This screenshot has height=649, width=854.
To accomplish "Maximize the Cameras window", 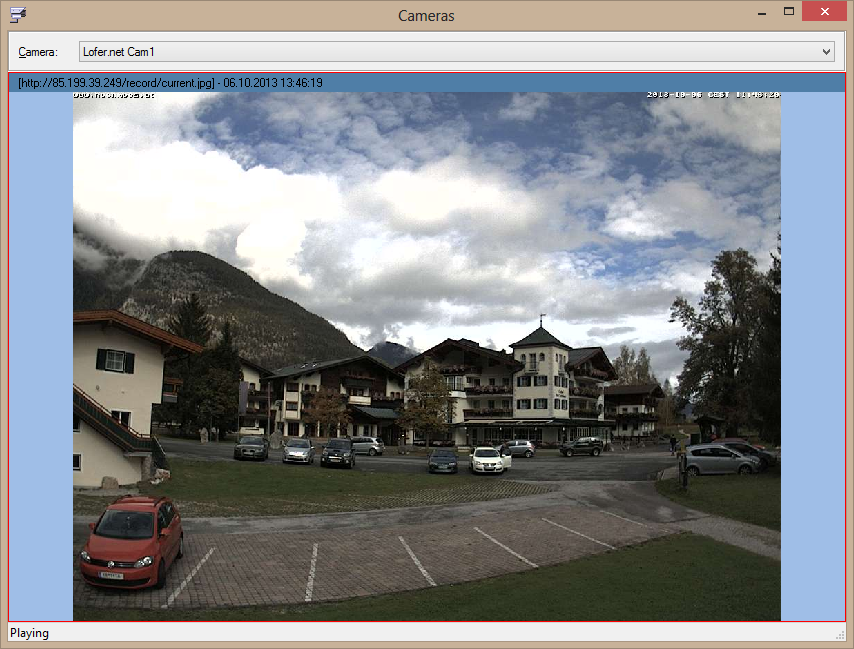I will tap(789, 13).
